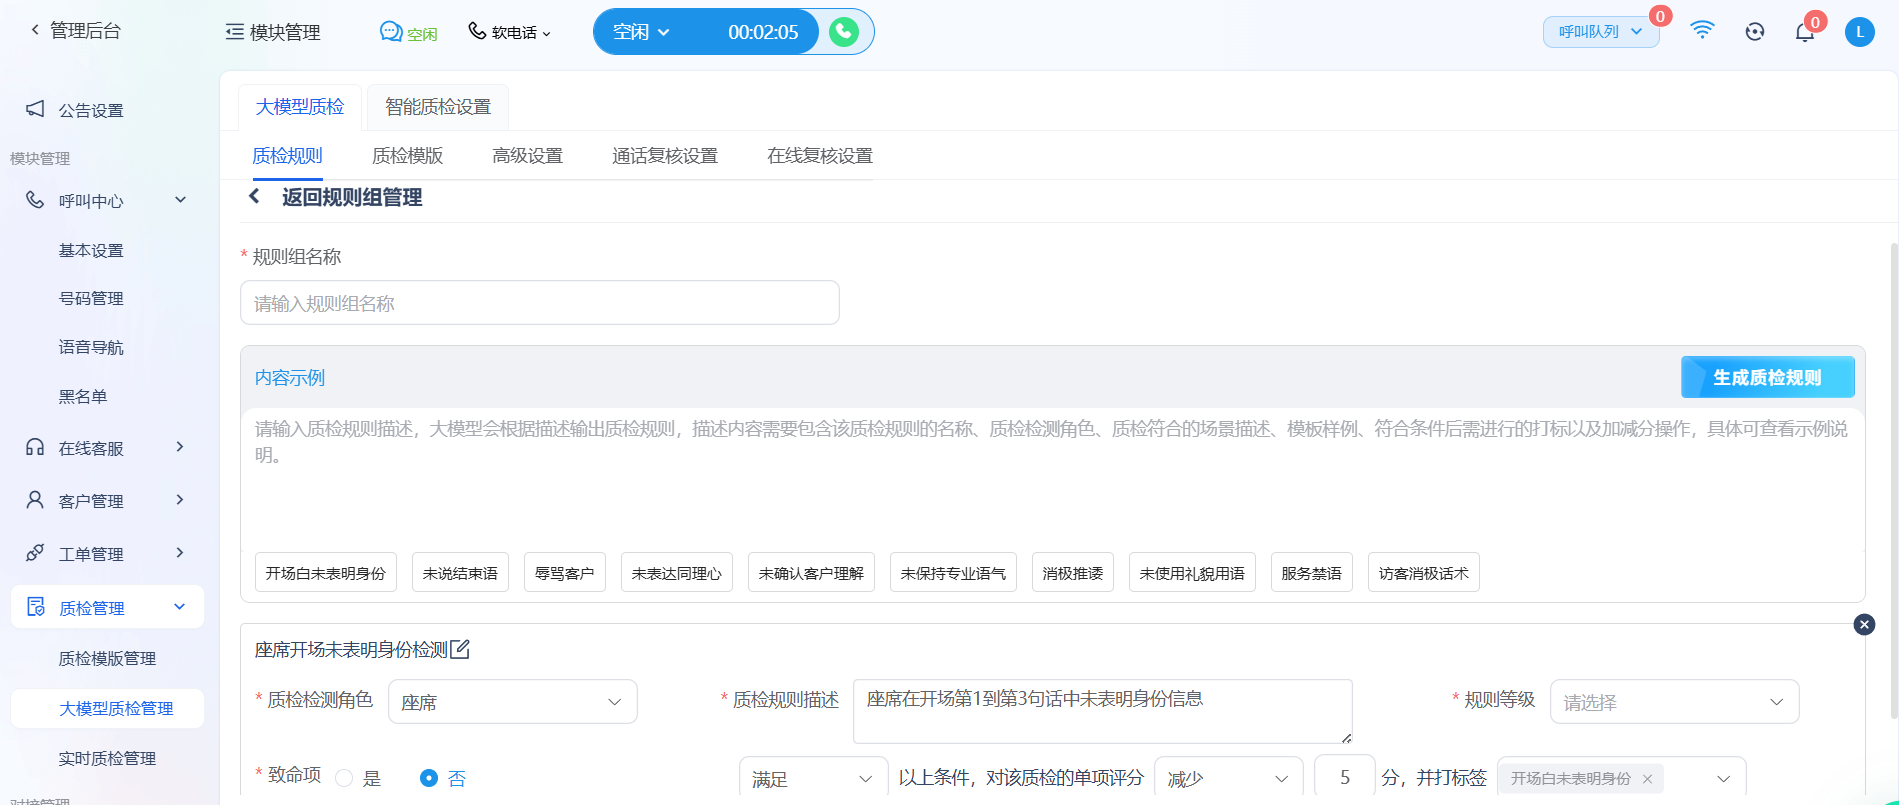Select 是 for 致命项

click(x=345, y=778)
